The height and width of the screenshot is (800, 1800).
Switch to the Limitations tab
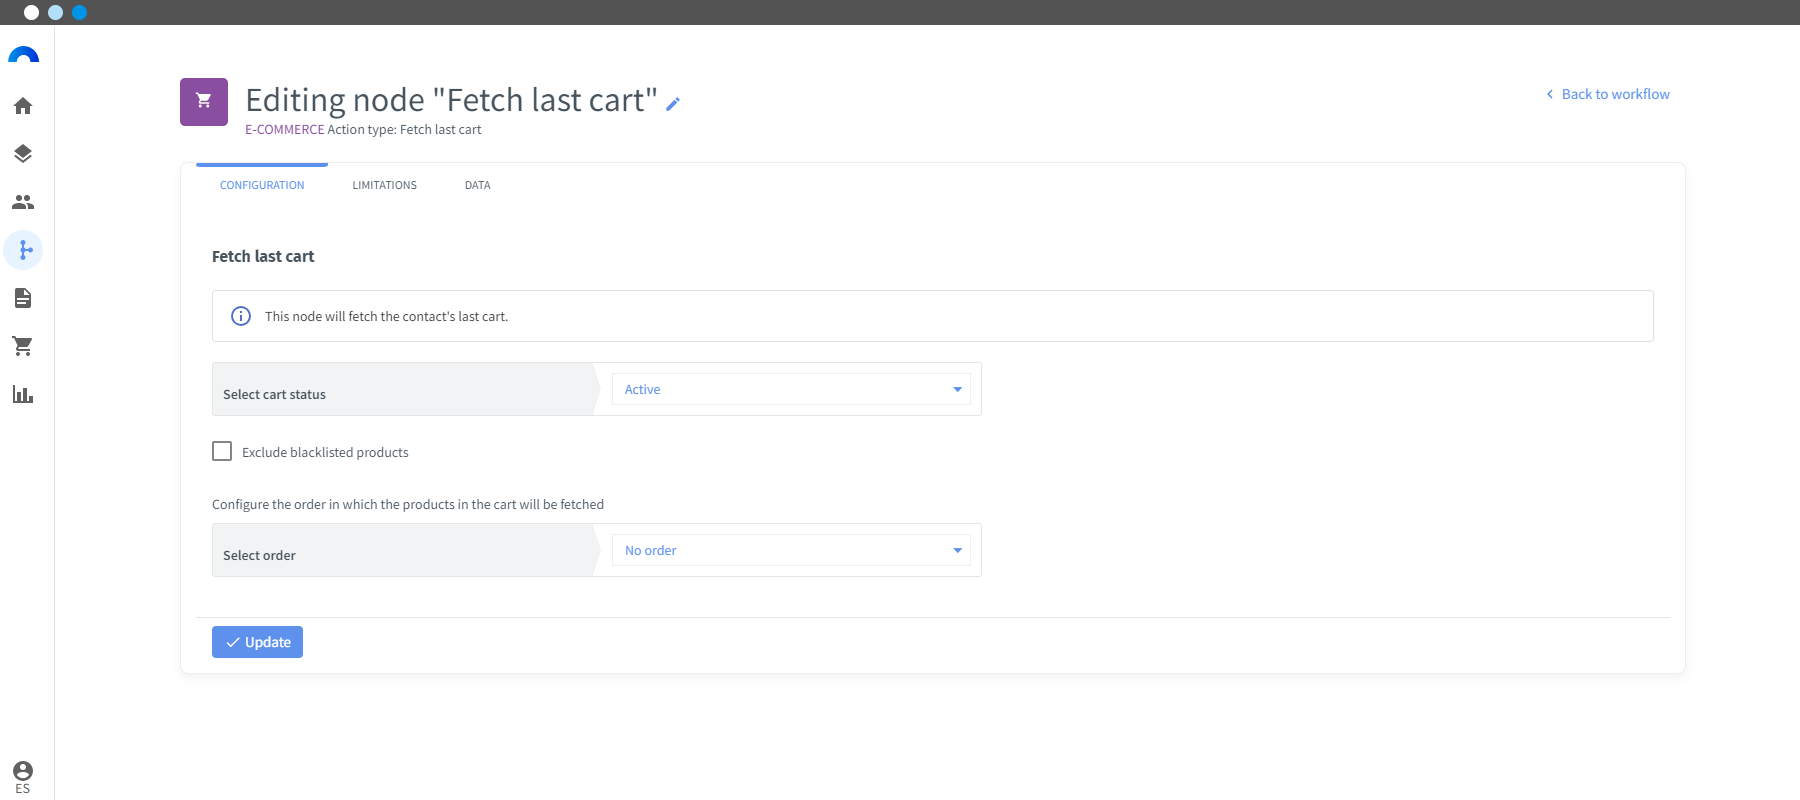click(385, 185)
